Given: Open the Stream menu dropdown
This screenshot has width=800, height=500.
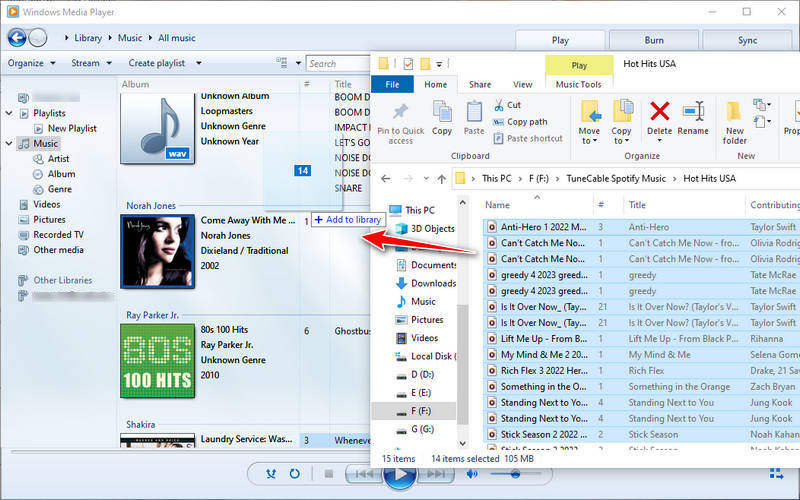Looking at the screenshot, I should point(91,63).
